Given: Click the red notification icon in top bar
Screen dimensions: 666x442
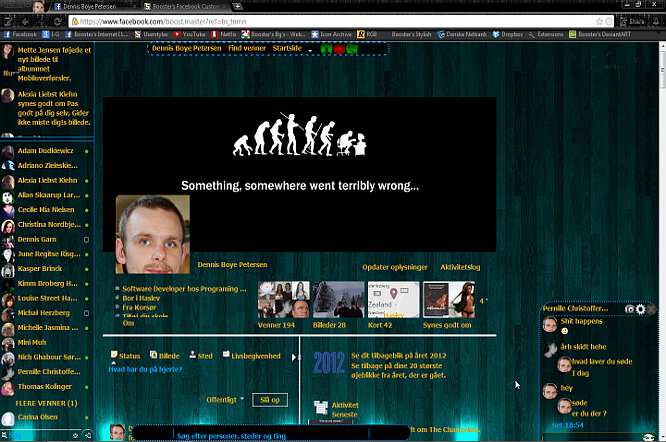Looking at the screenshot, I should tap(339, 49).
